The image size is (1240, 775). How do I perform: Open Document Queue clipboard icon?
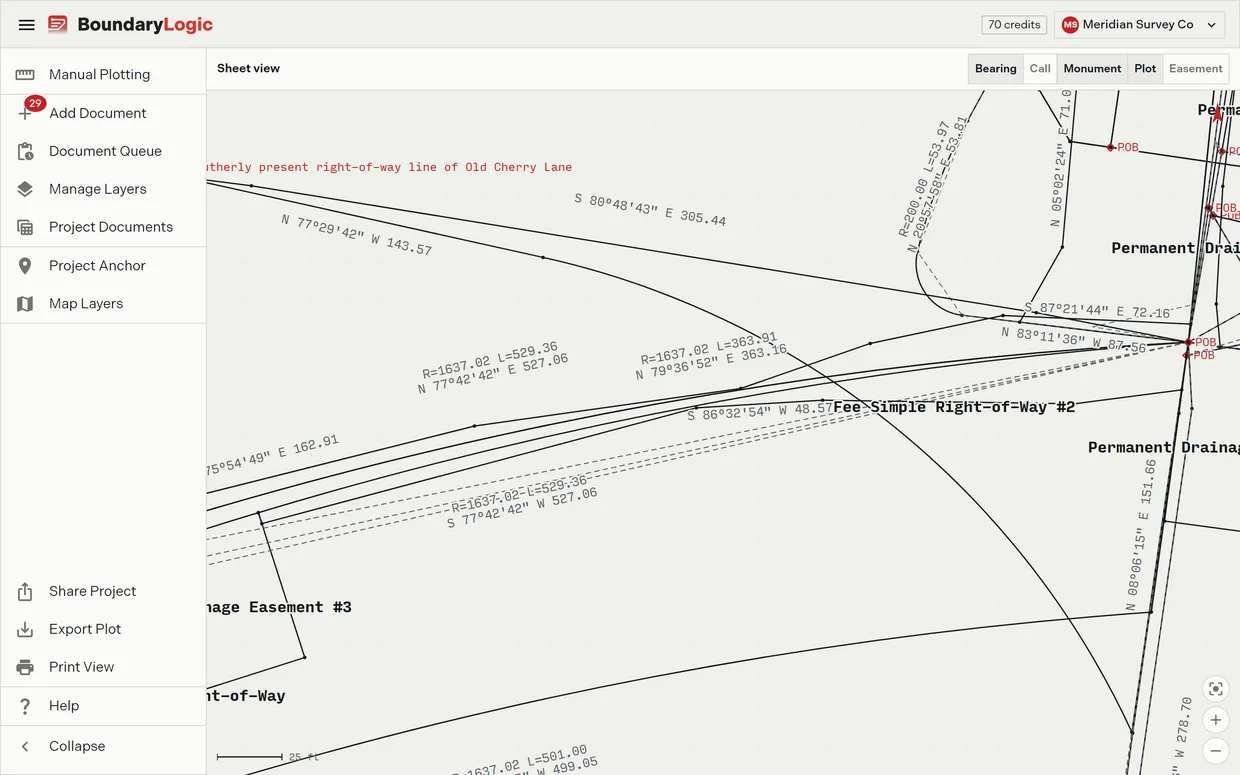pyautogui.click(x=25, y=151)
